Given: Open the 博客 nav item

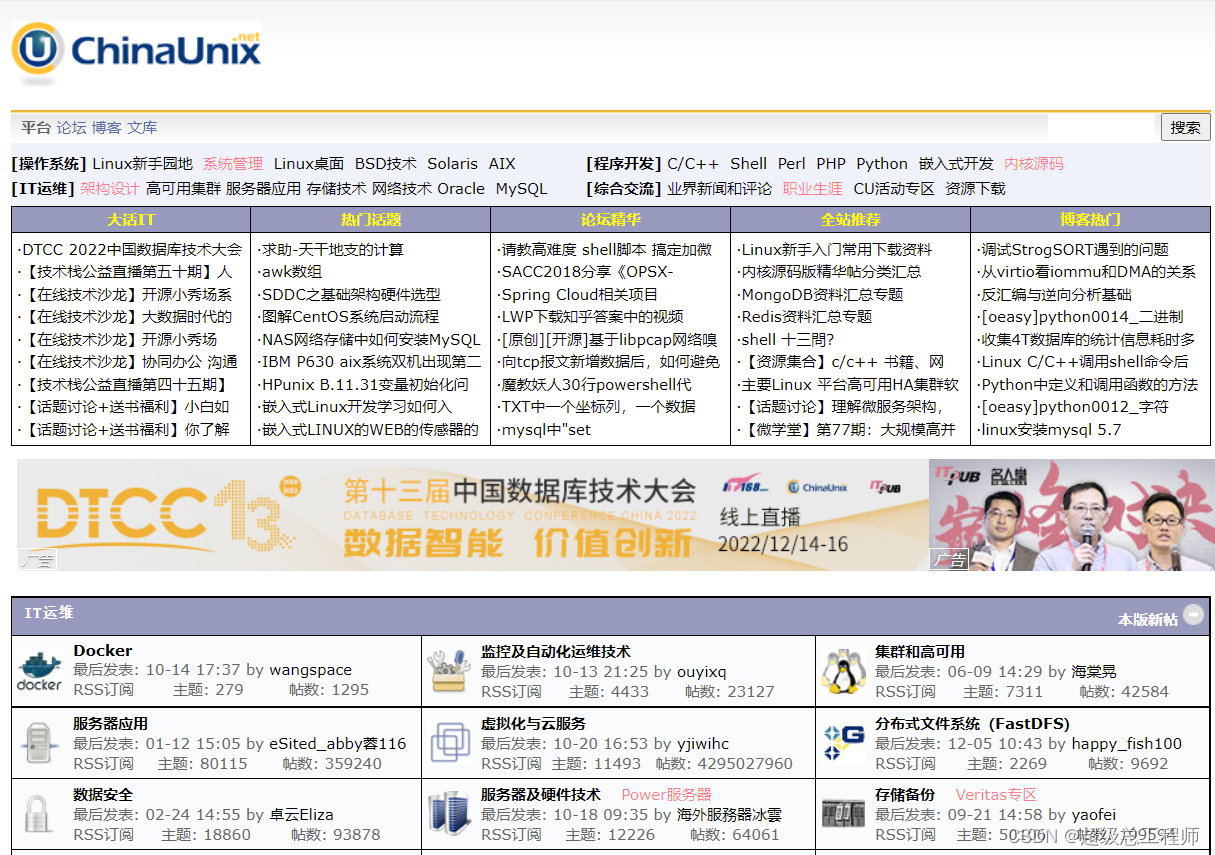Looking at the screenshot, I should coord(106,127).
